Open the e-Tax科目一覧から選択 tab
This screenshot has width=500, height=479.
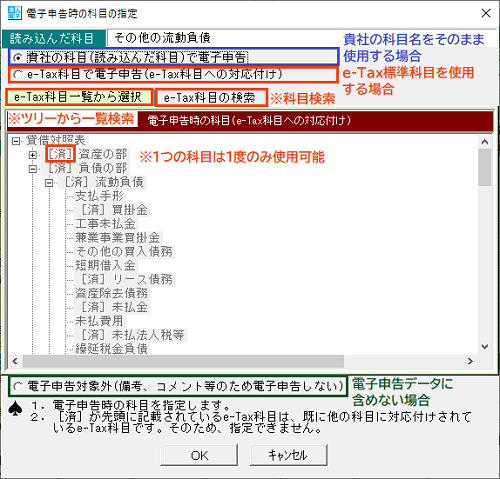pos(79,97)
